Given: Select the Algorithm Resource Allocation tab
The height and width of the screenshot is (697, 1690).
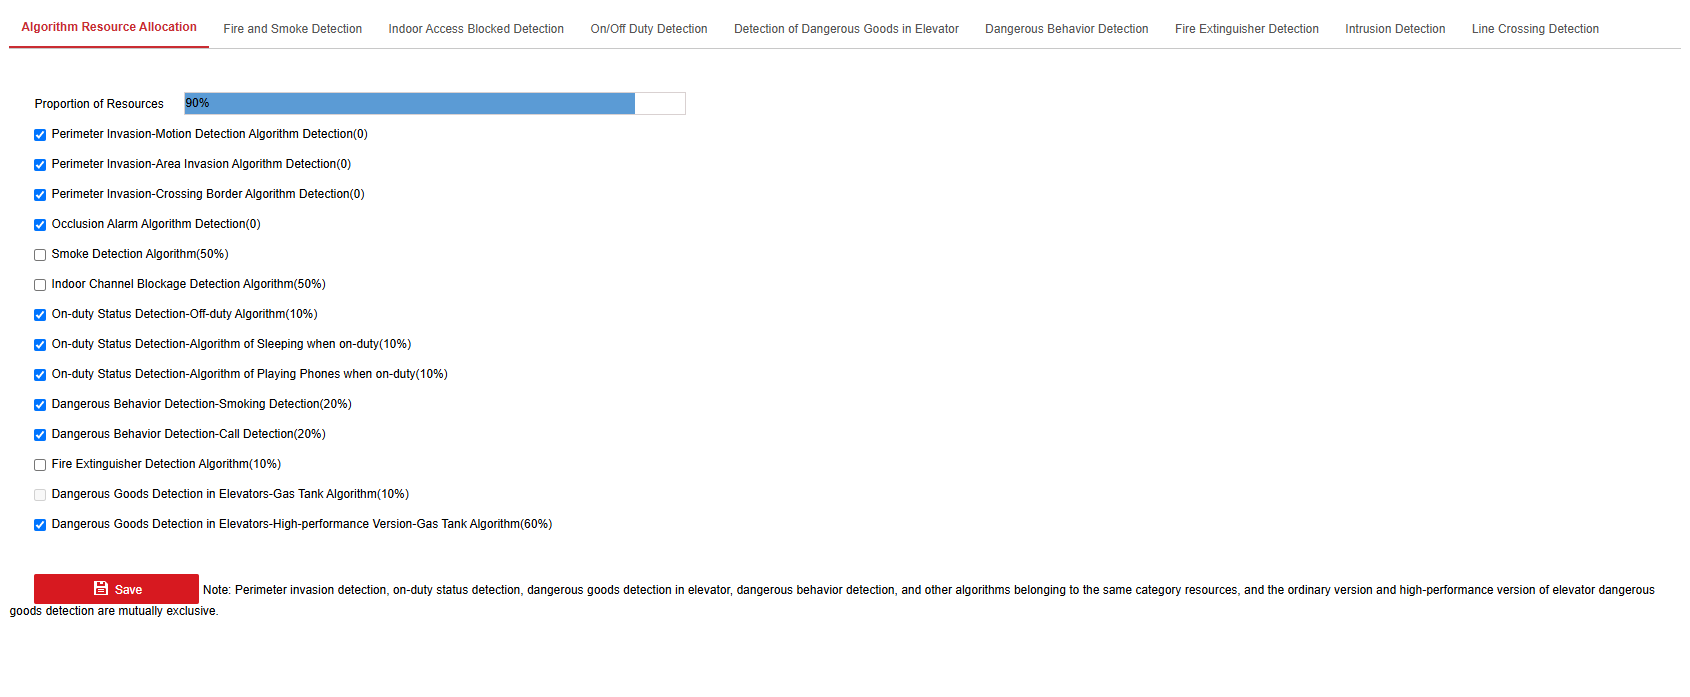Looking at the screenshot, I should point(109,27).
